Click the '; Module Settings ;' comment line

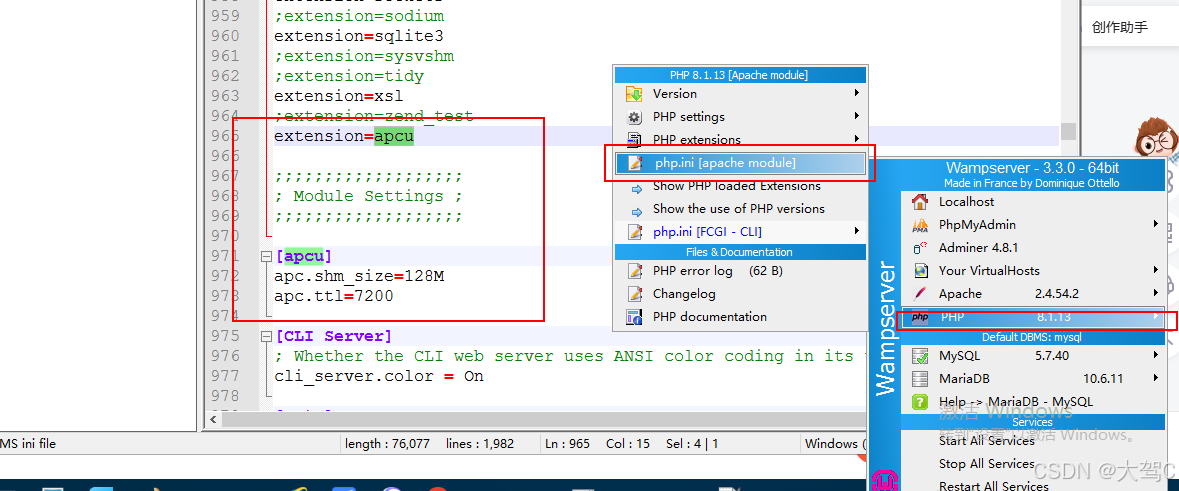click(x=368, y=196)
